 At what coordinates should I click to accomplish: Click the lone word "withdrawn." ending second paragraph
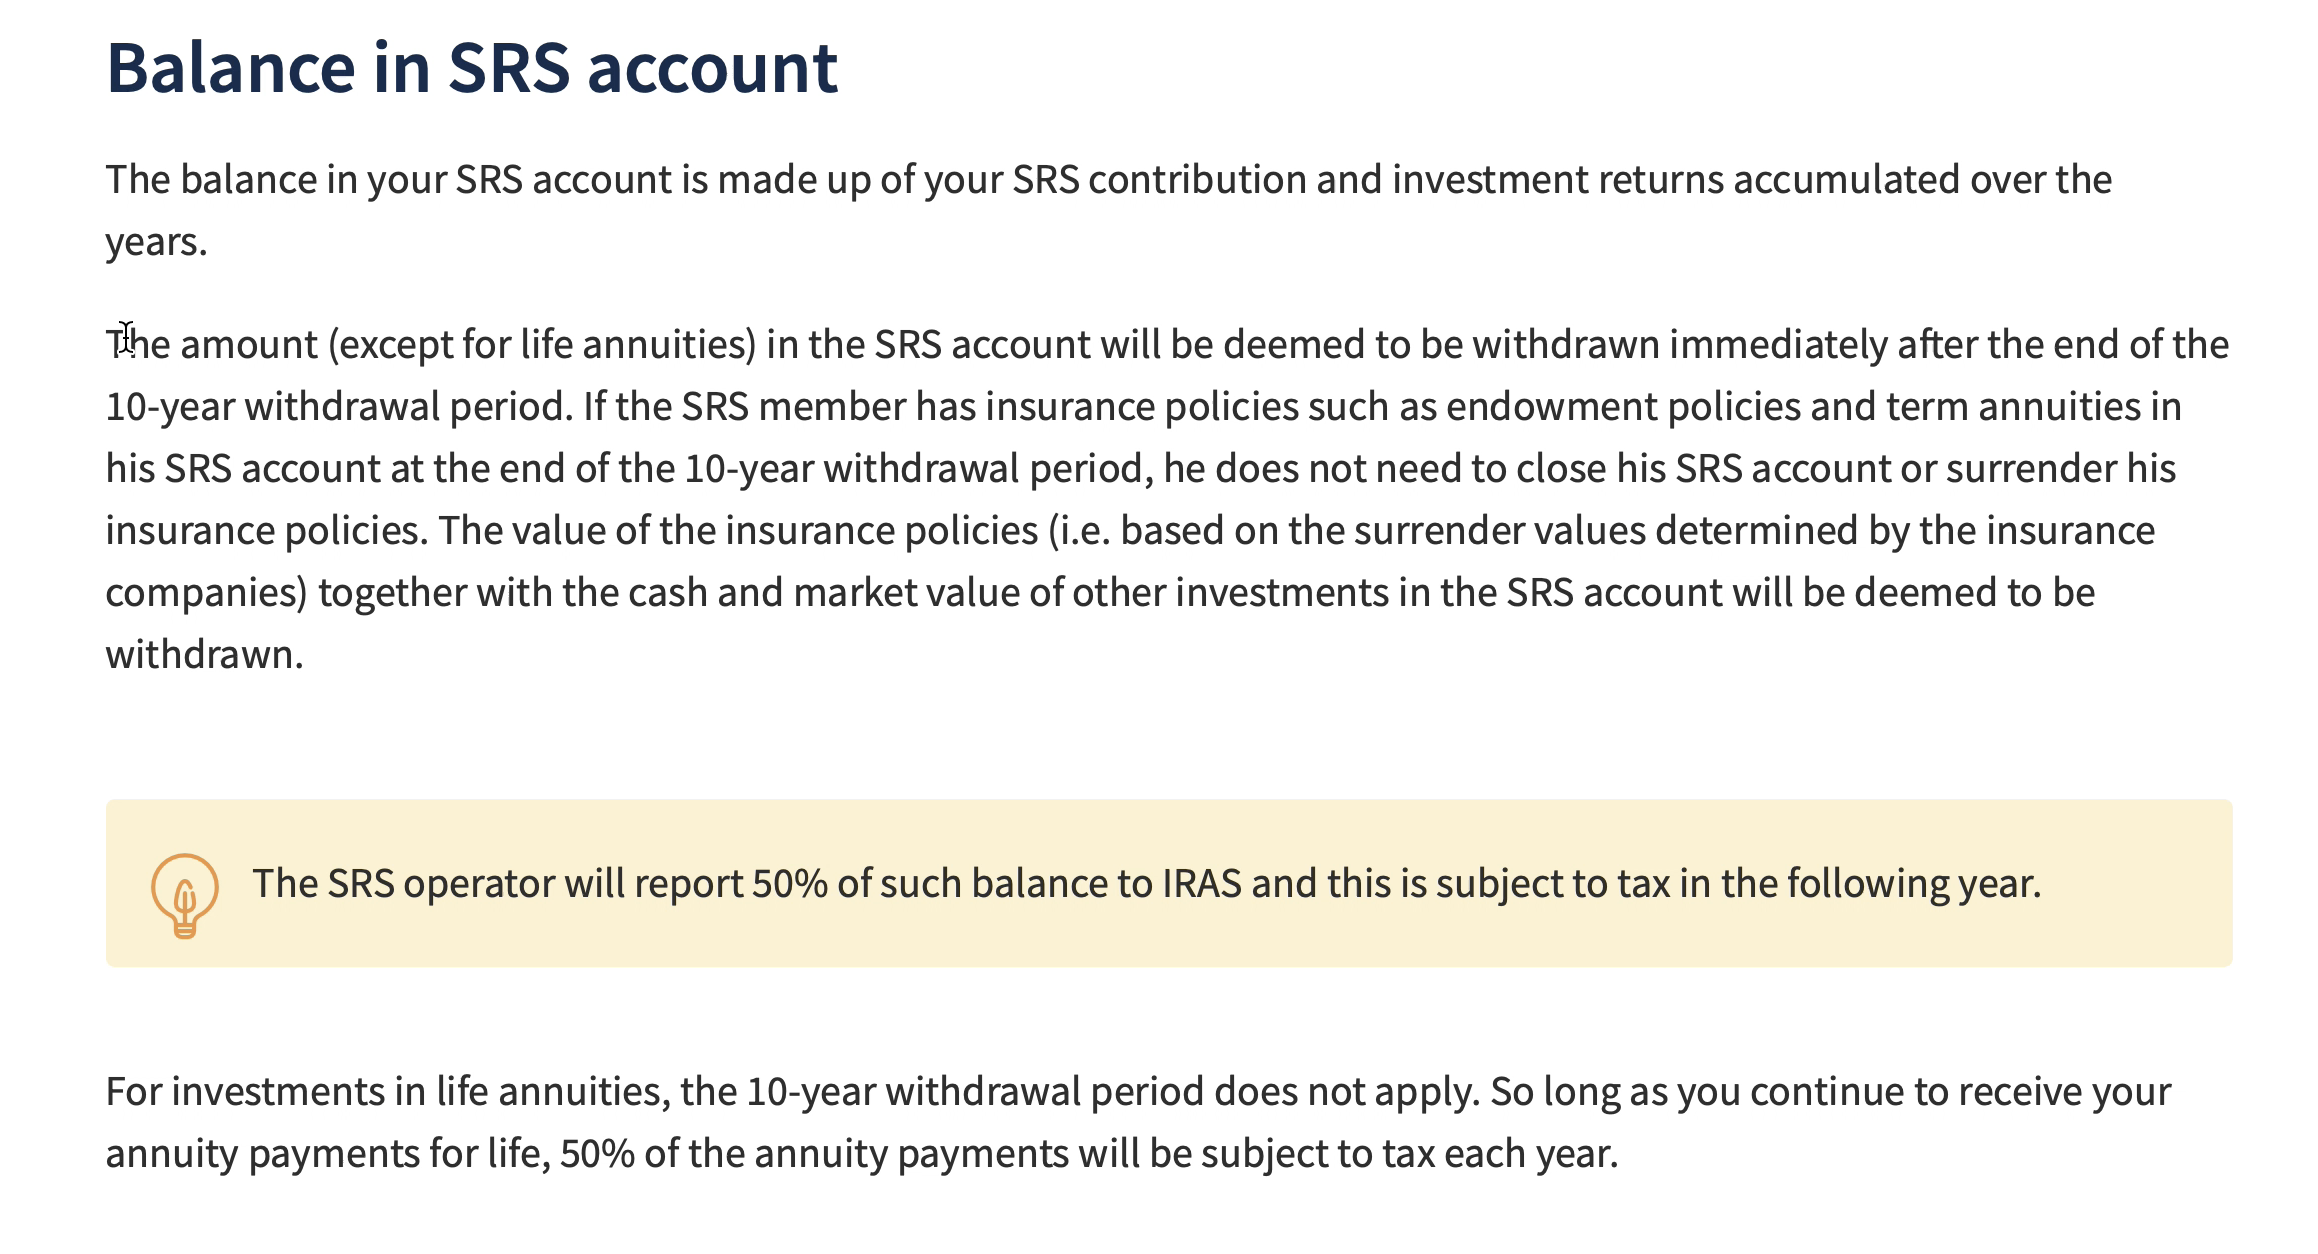(204, 655)
